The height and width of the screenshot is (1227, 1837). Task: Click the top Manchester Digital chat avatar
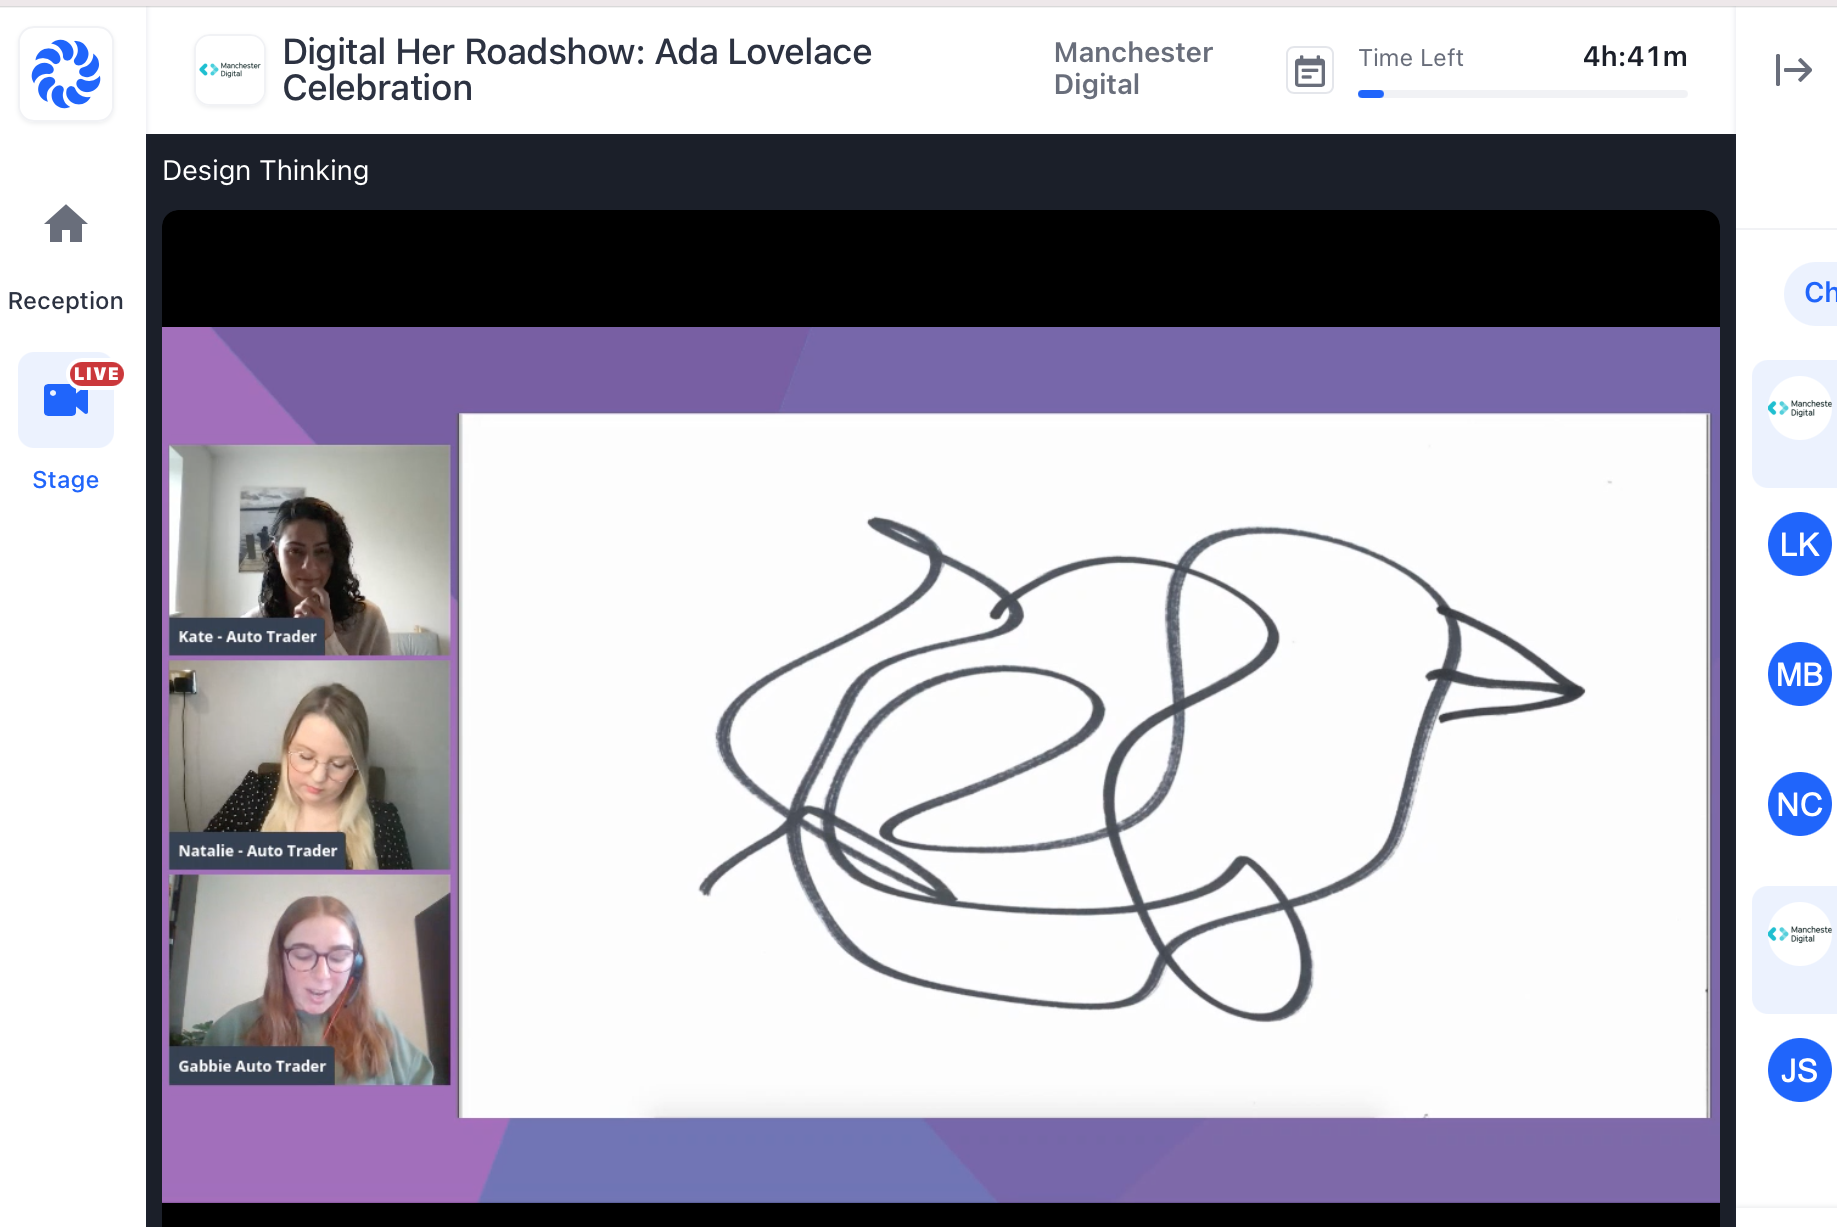1800,408
